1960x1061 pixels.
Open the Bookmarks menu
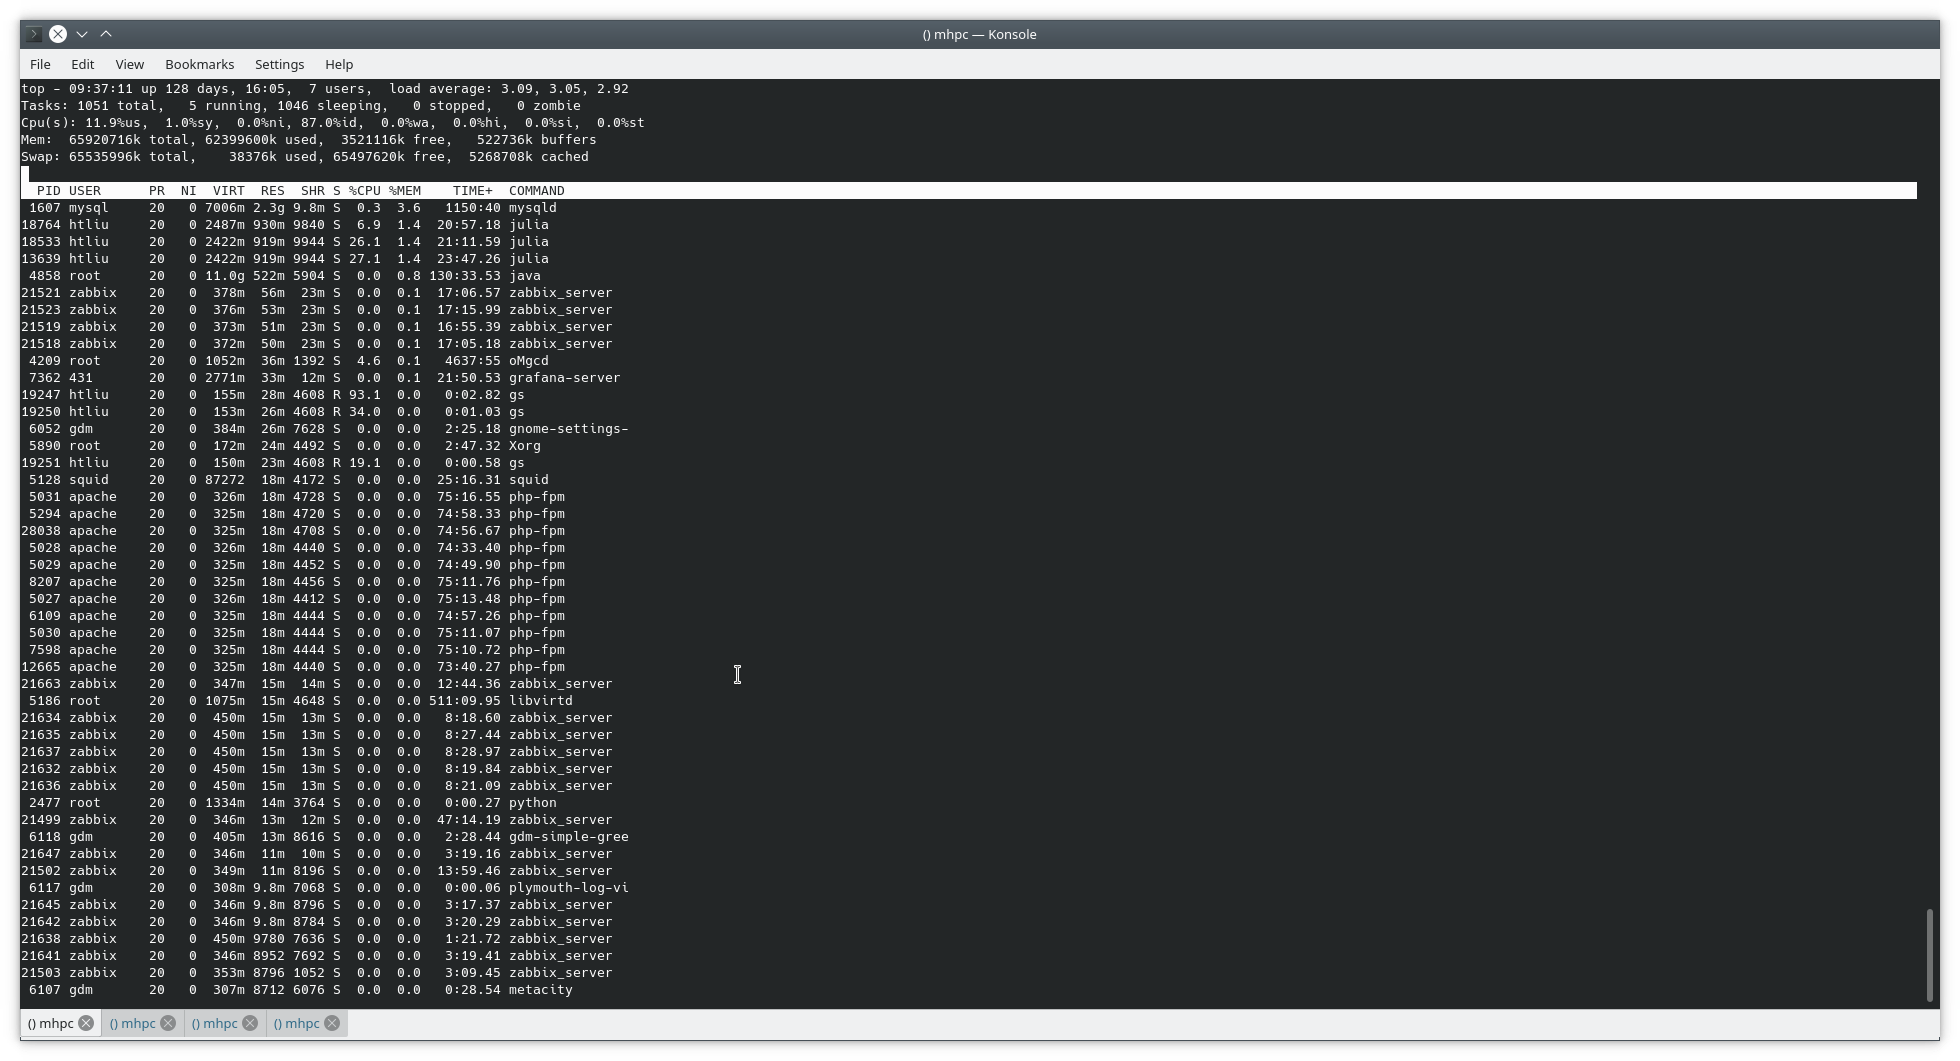[x=200, y=64]
